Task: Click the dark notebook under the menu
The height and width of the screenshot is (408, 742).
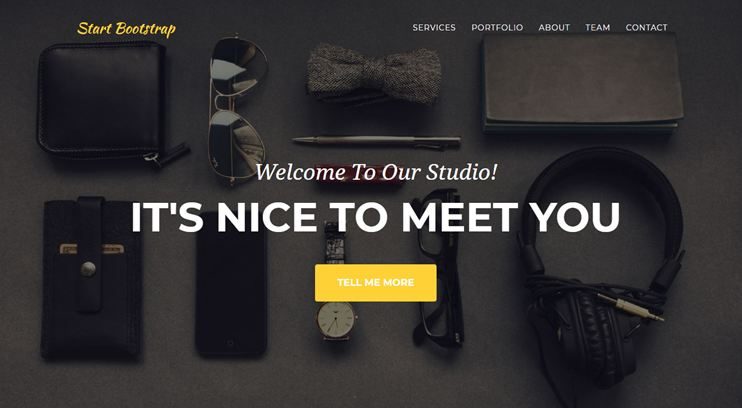Action: click(582, 83)
